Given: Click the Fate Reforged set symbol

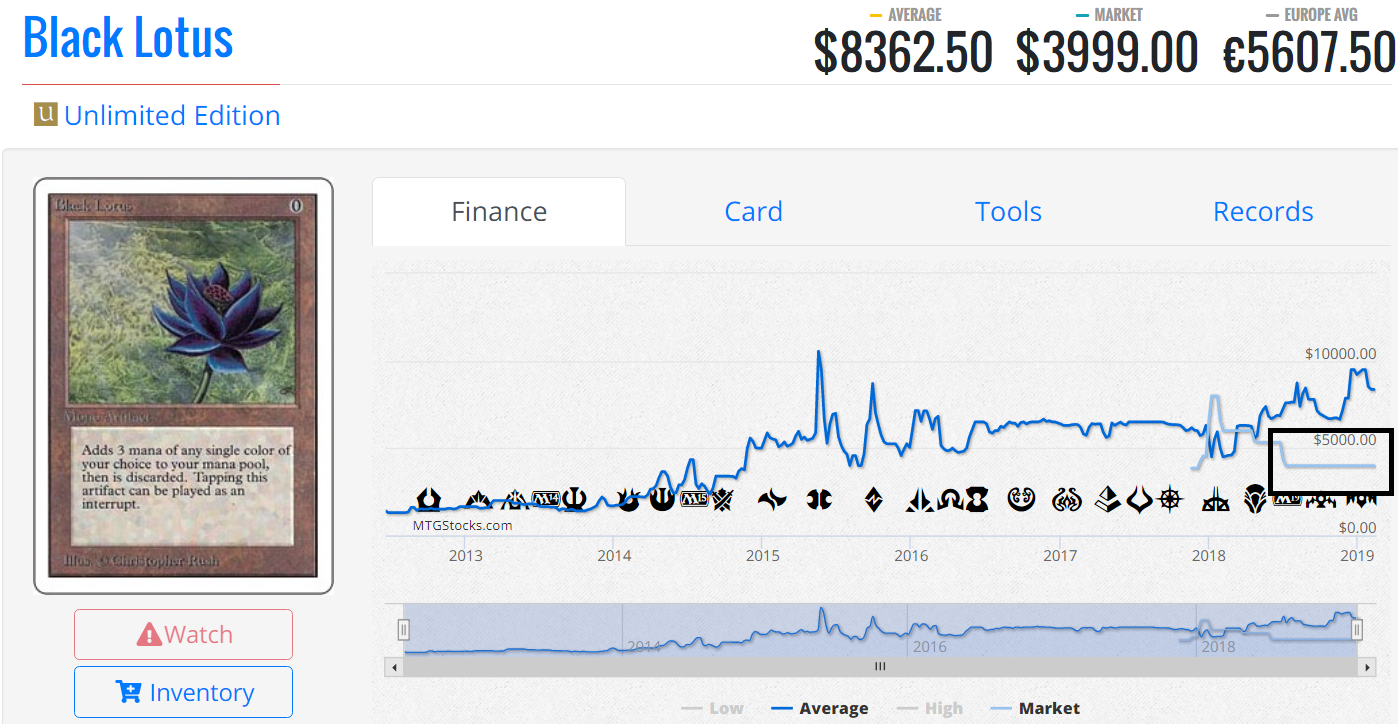Looking at the screenshot, I should click(772, 498).
